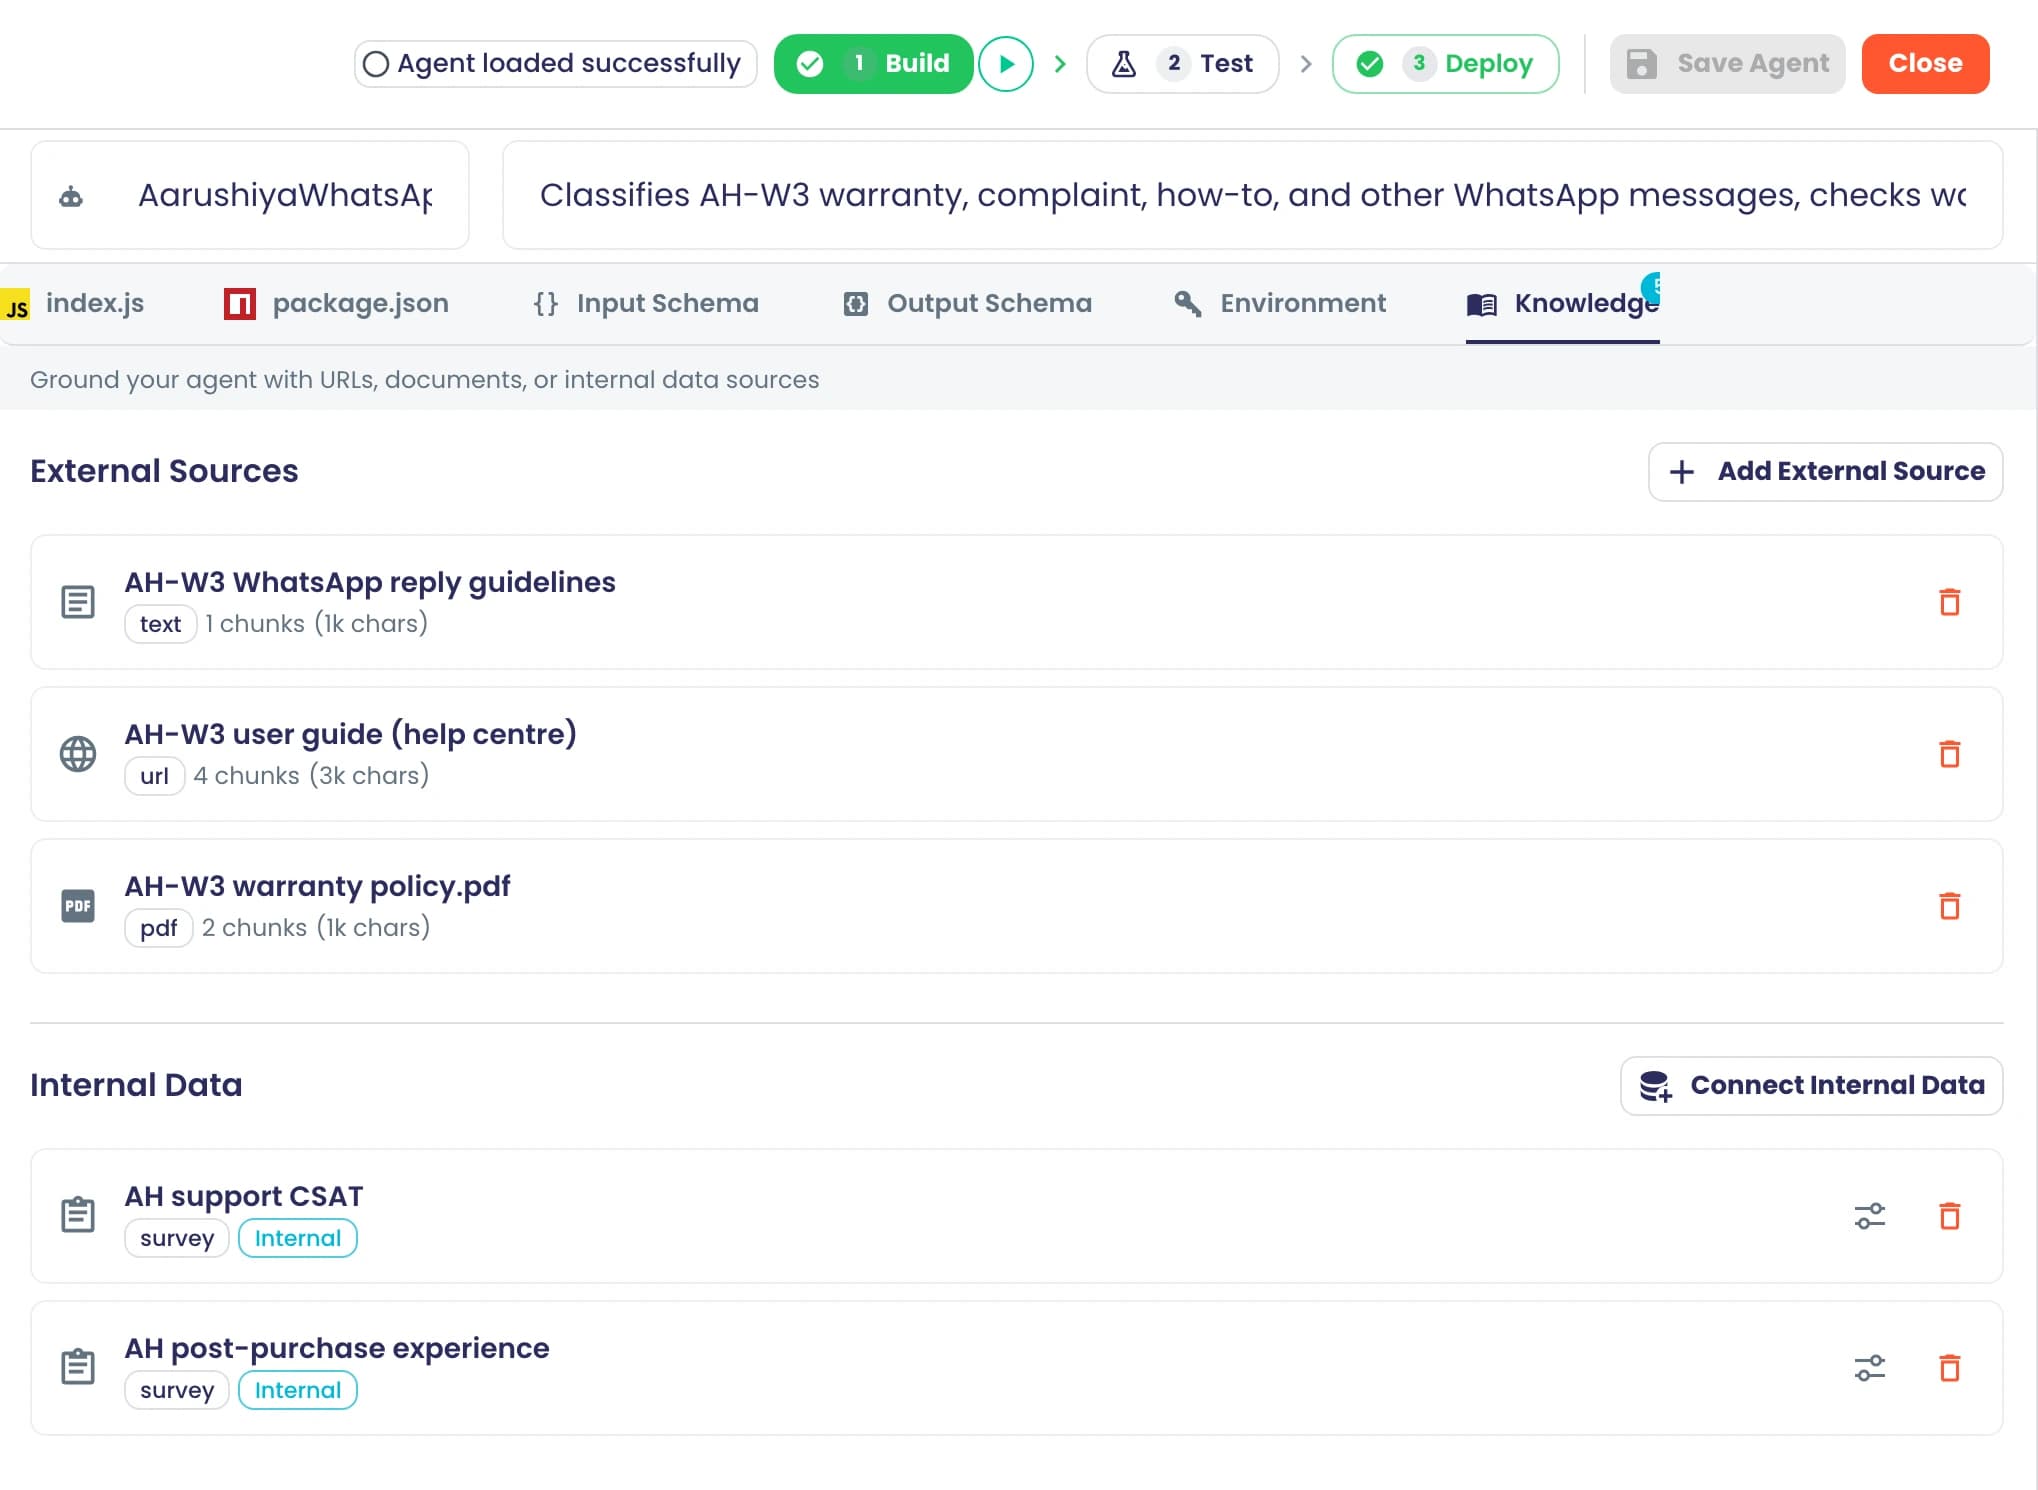Click the 'url' type tag
The width and height of the screenshot is (2038, 1490).
(x=154, y=776)
